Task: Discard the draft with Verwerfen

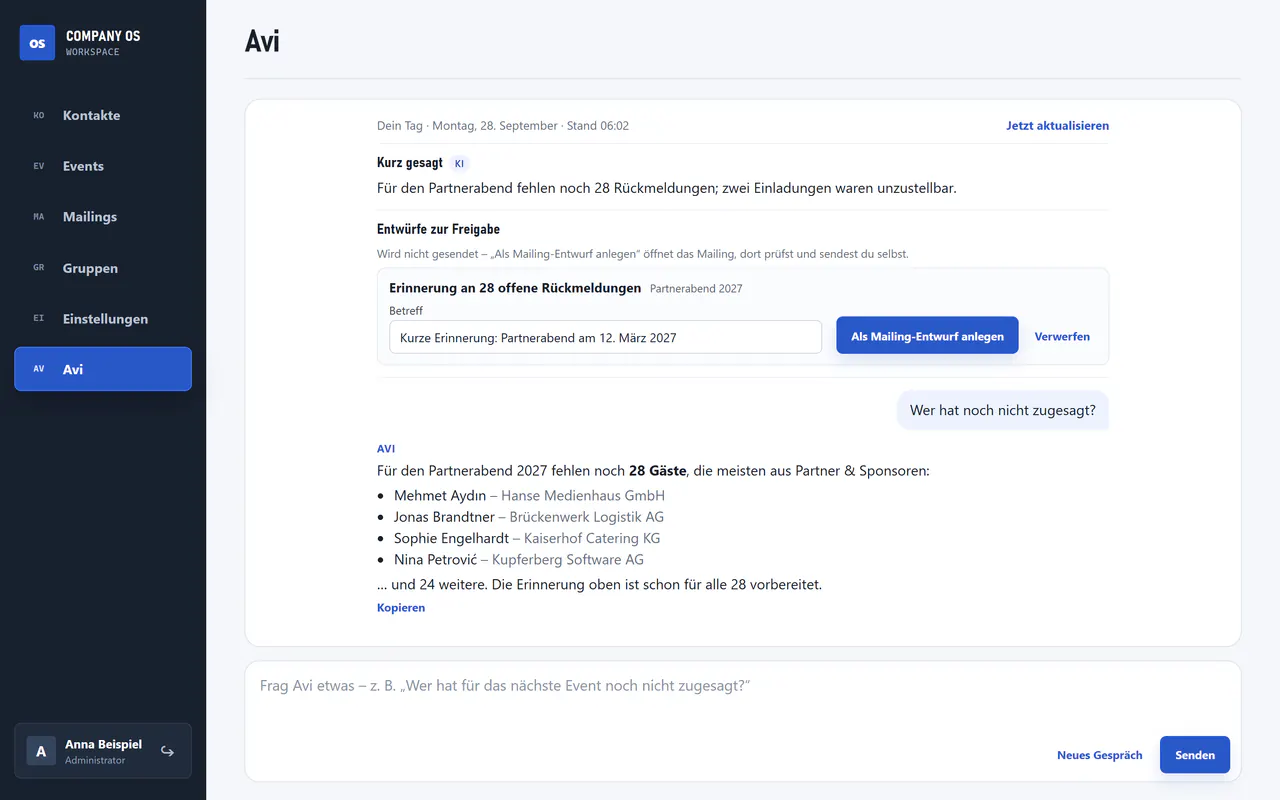Action: click(x=1062, y=337)
